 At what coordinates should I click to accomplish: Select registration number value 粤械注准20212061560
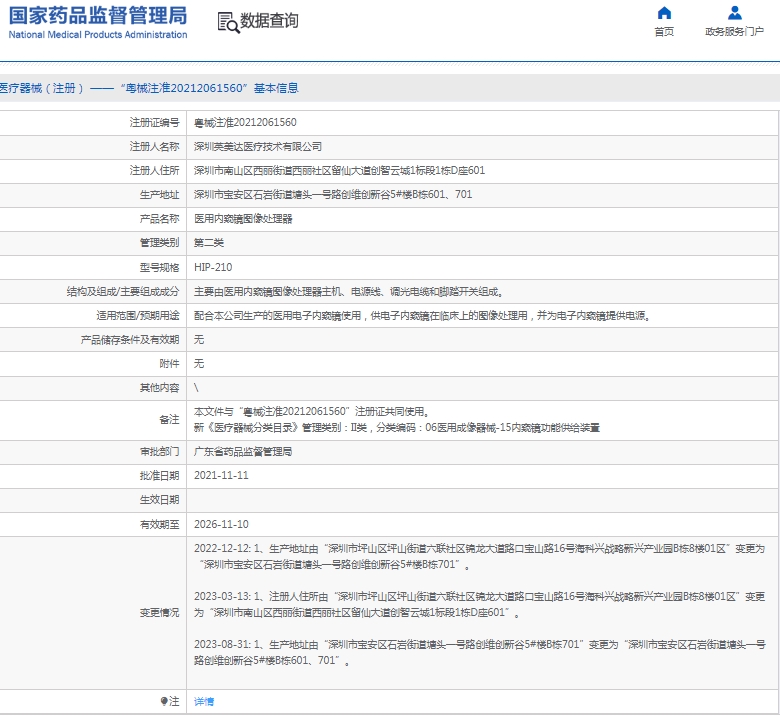245,122
